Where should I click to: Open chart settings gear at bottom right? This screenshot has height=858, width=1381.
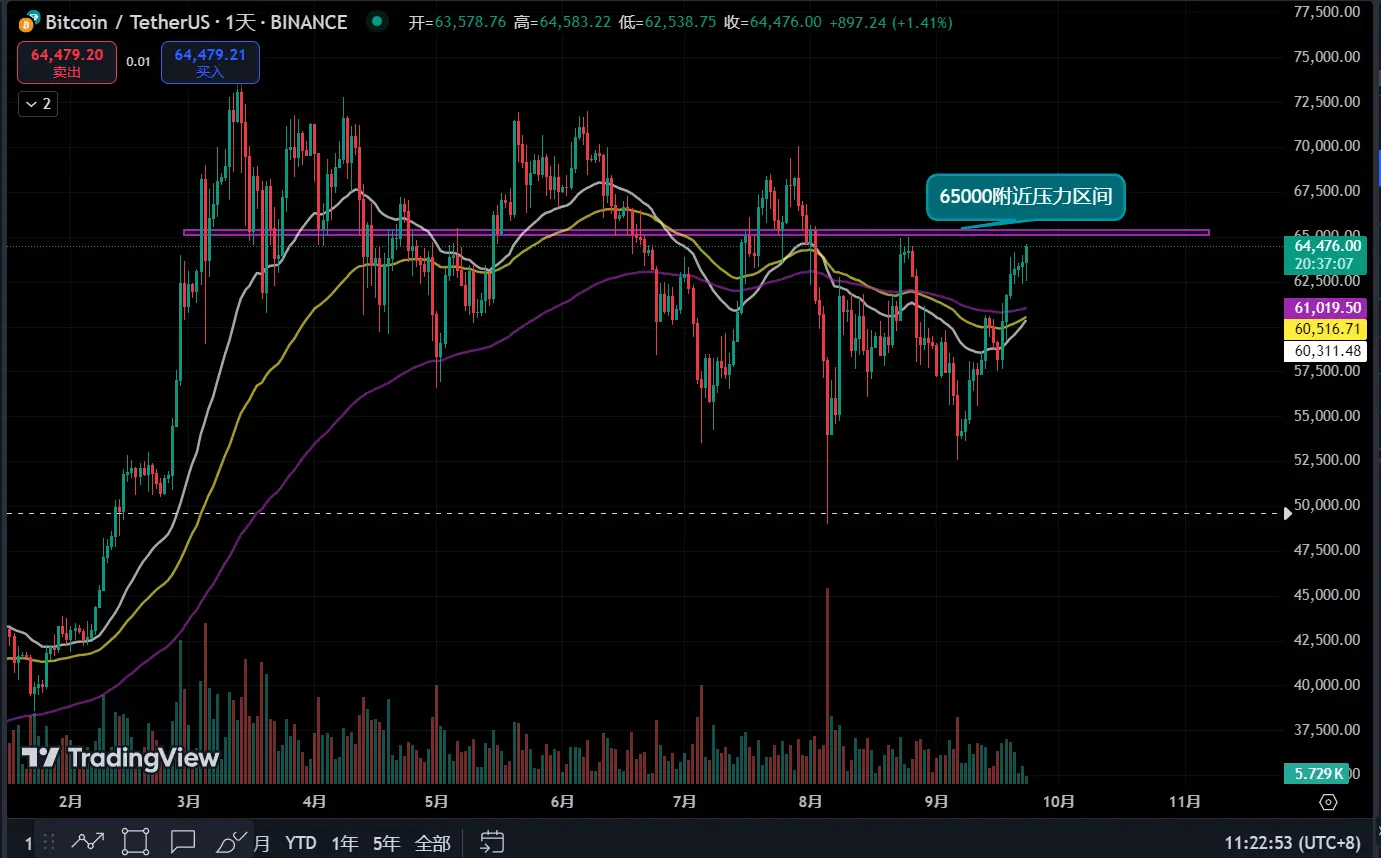coord(1328,802)
